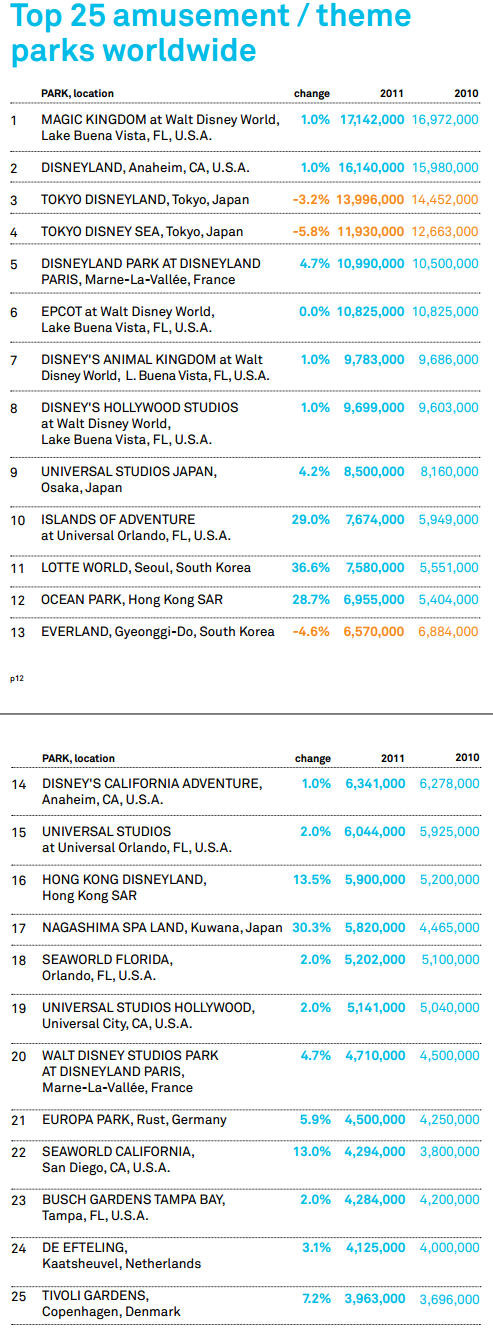Click the title 'Top 25 amusement / theme parks worldwide'
The height and width of the screenshot is (1331, 493).
point(211,33)
